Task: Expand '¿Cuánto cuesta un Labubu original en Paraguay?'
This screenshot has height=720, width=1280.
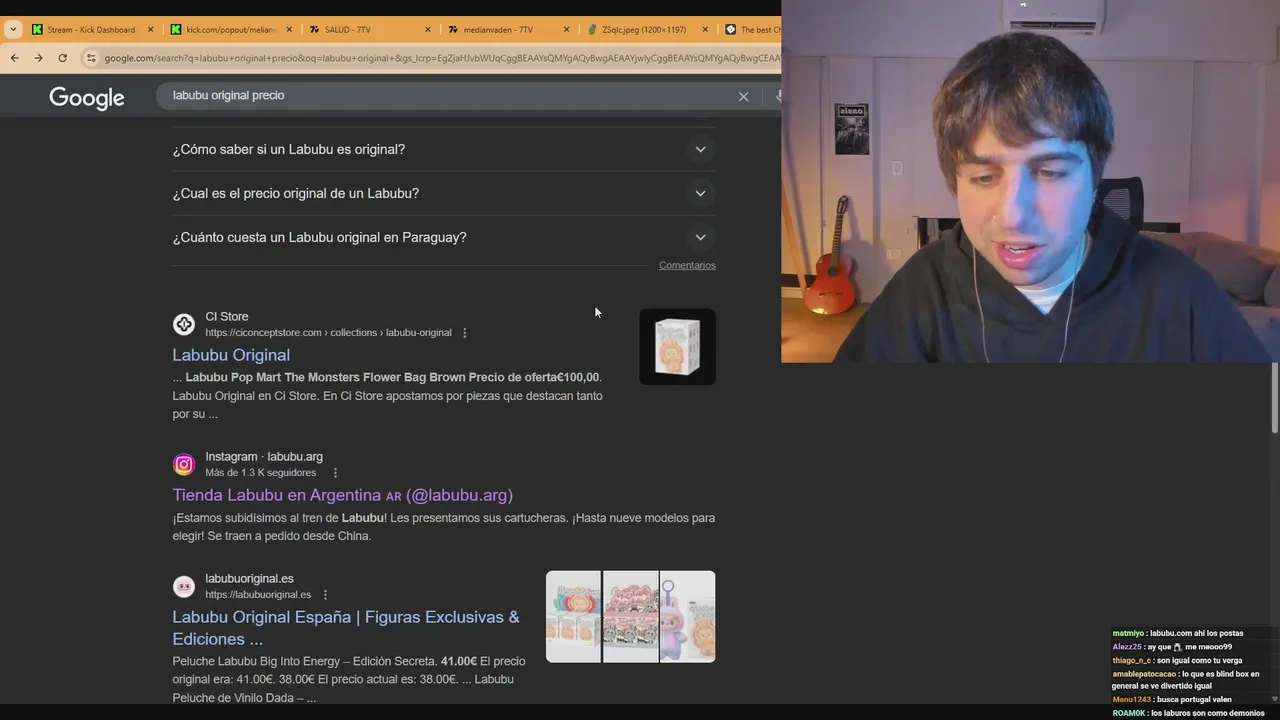Action: click(443, 237)
